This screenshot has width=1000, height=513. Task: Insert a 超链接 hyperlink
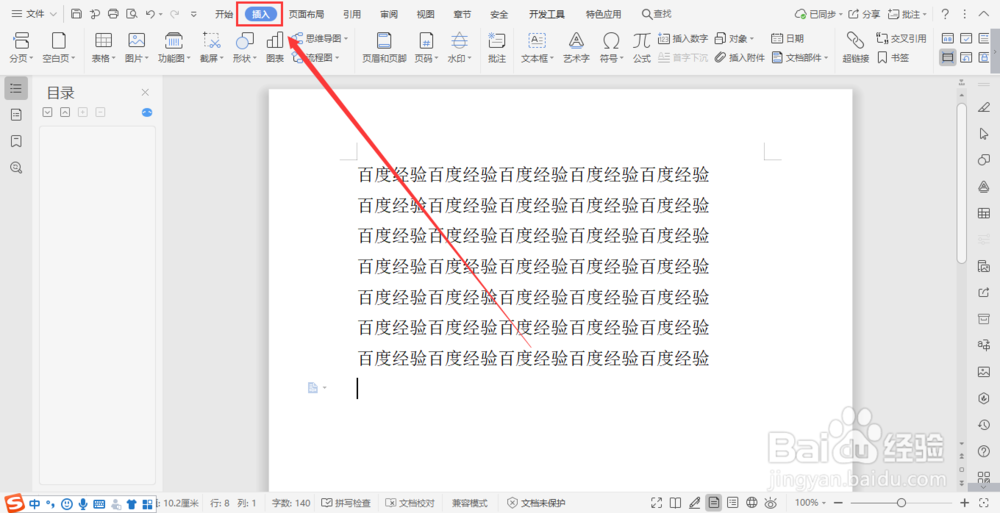855,47
